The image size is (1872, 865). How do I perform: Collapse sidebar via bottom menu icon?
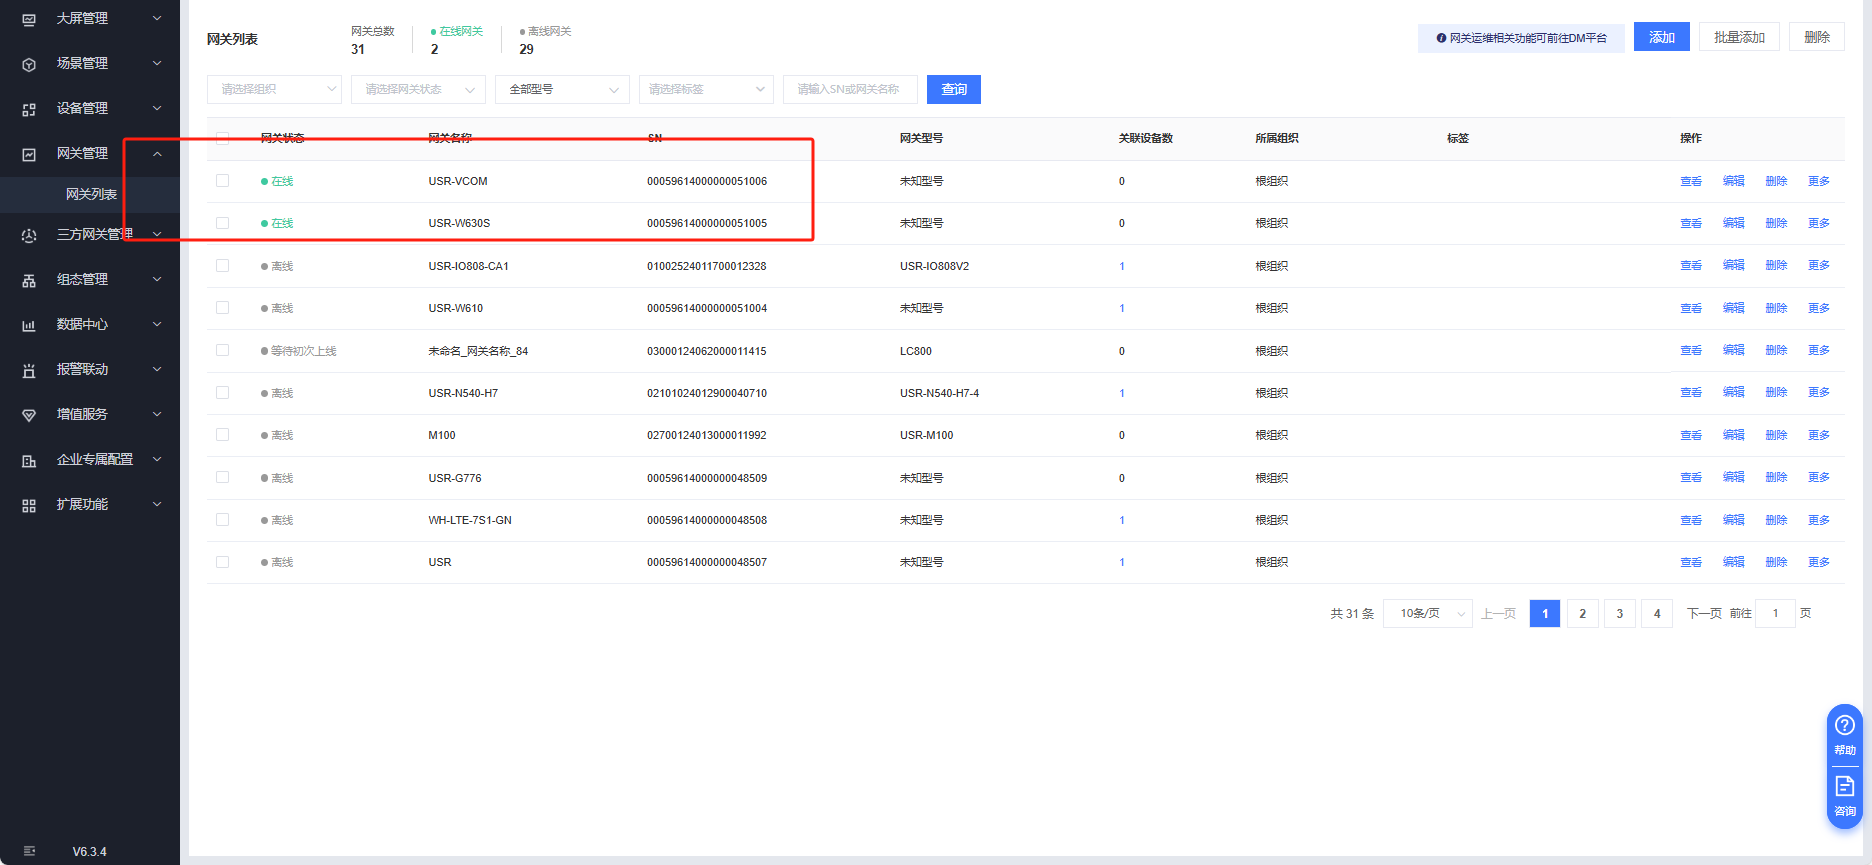coord(29,851)
